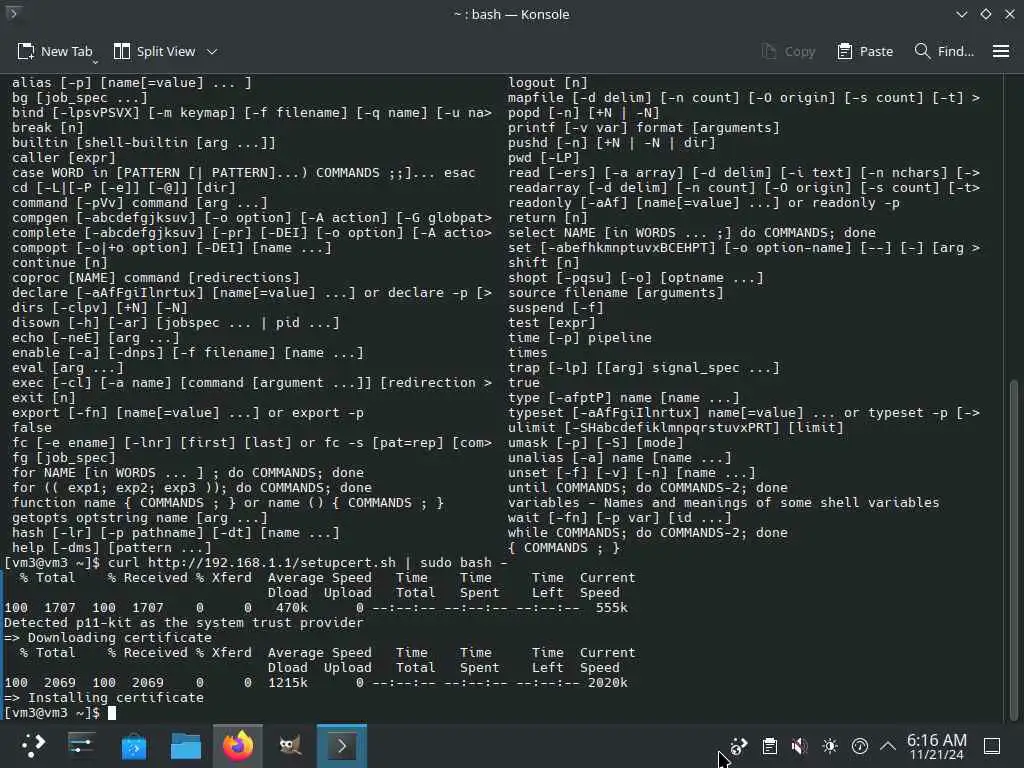The height and width of the screenshot is (768, 1024).
Task: Open the updates notifier tray icon
Action: [739, 746]
